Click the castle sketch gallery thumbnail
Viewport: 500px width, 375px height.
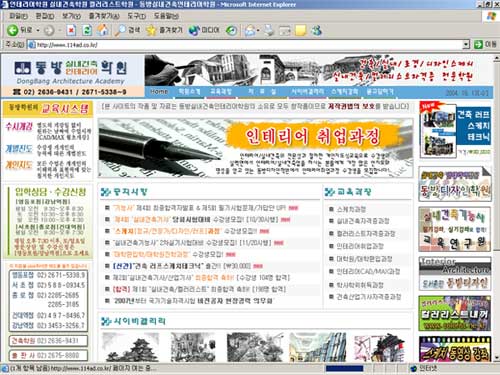tap(130, 347)
